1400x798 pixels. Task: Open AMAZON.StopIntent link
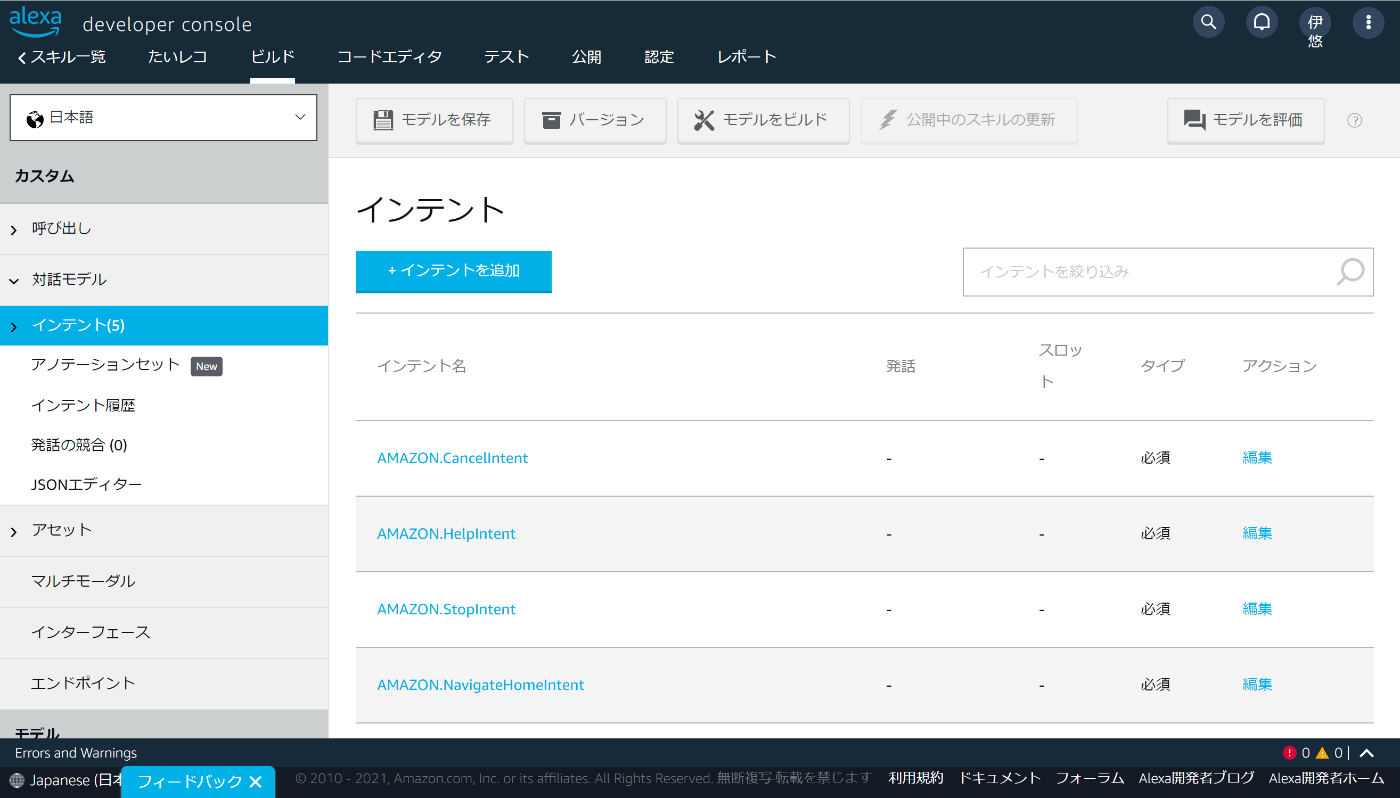click(446, 609)
